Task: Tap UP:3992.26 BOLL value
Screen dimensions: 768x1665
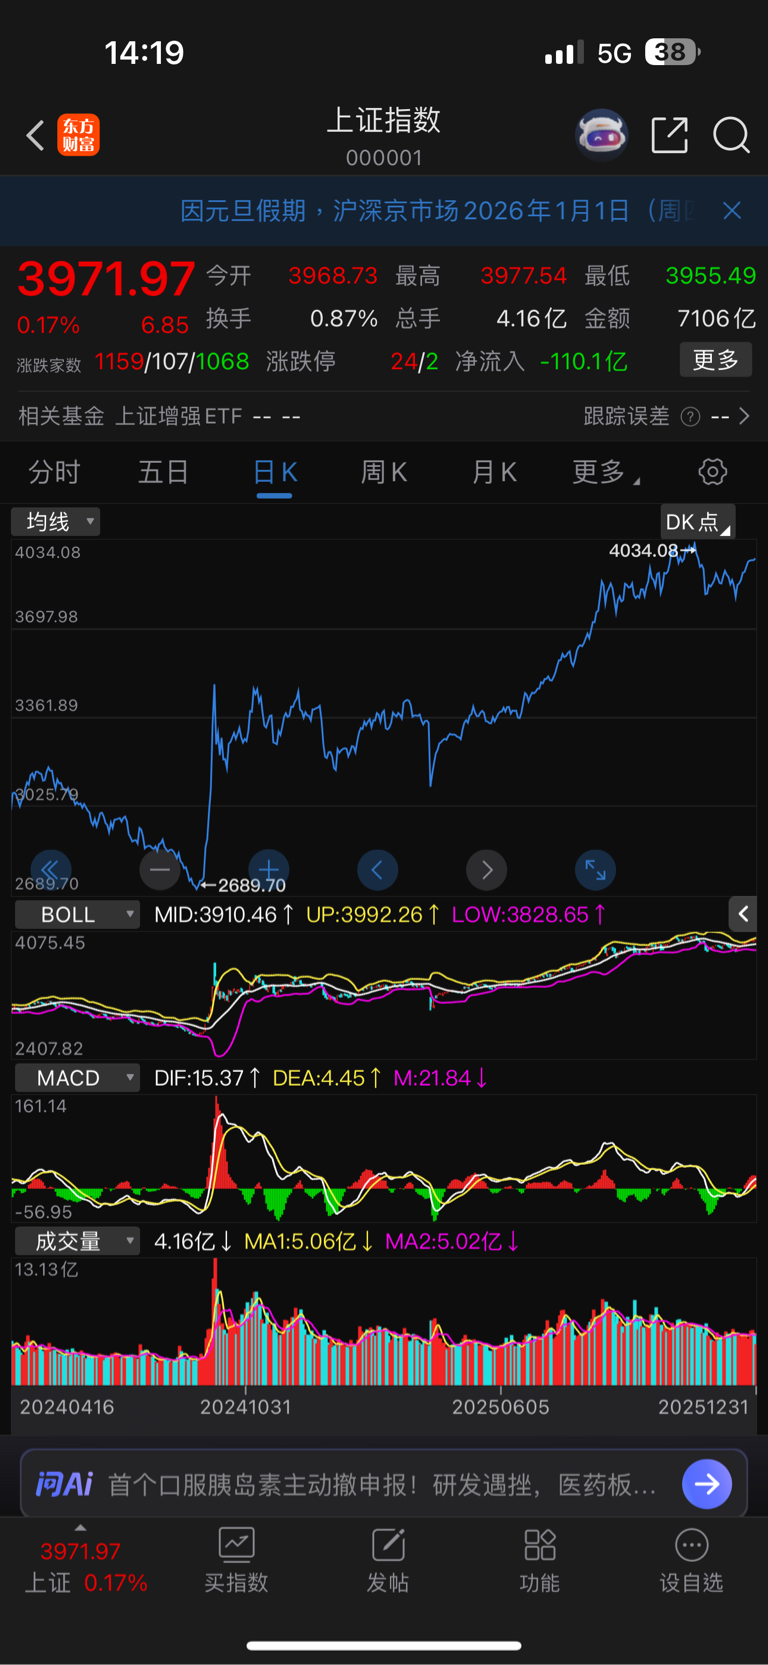Action: pyautogui.click(x=373, y=914)
